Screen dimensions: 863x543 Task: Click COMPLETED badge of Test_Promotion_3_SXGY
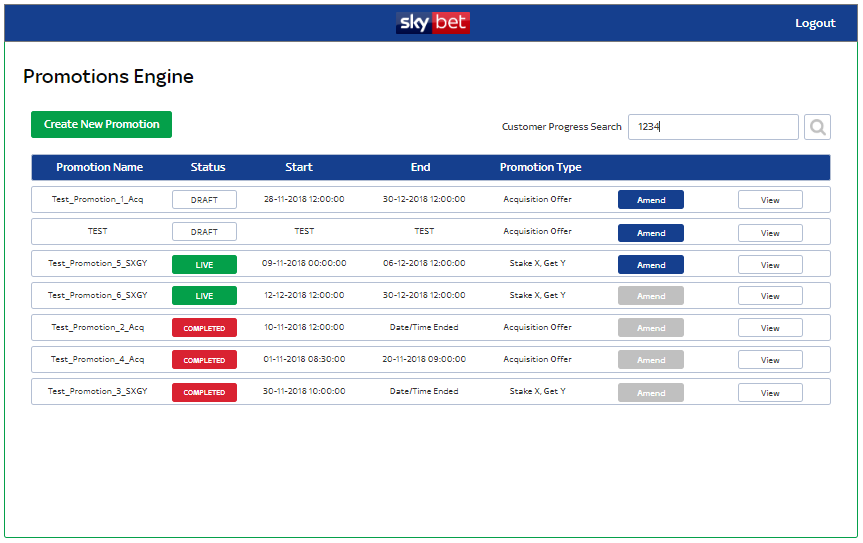coord(204,392)
